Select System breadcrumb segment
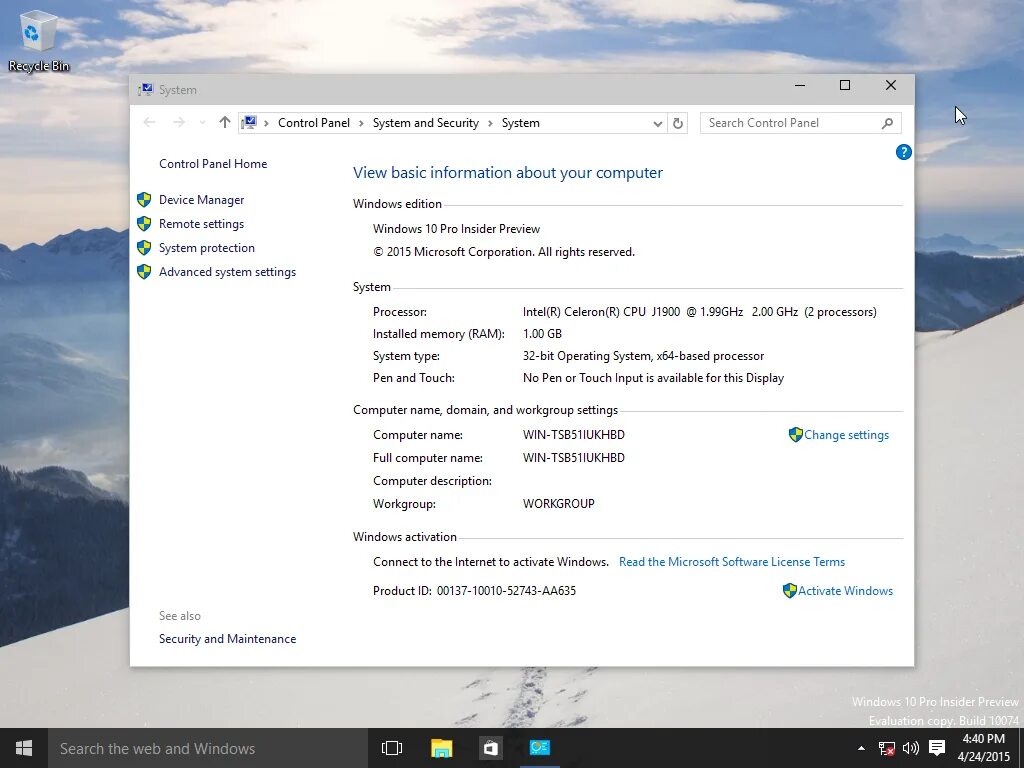This screenshot has width=1024, height=768. pyautogui.click(x=520, y=123)
